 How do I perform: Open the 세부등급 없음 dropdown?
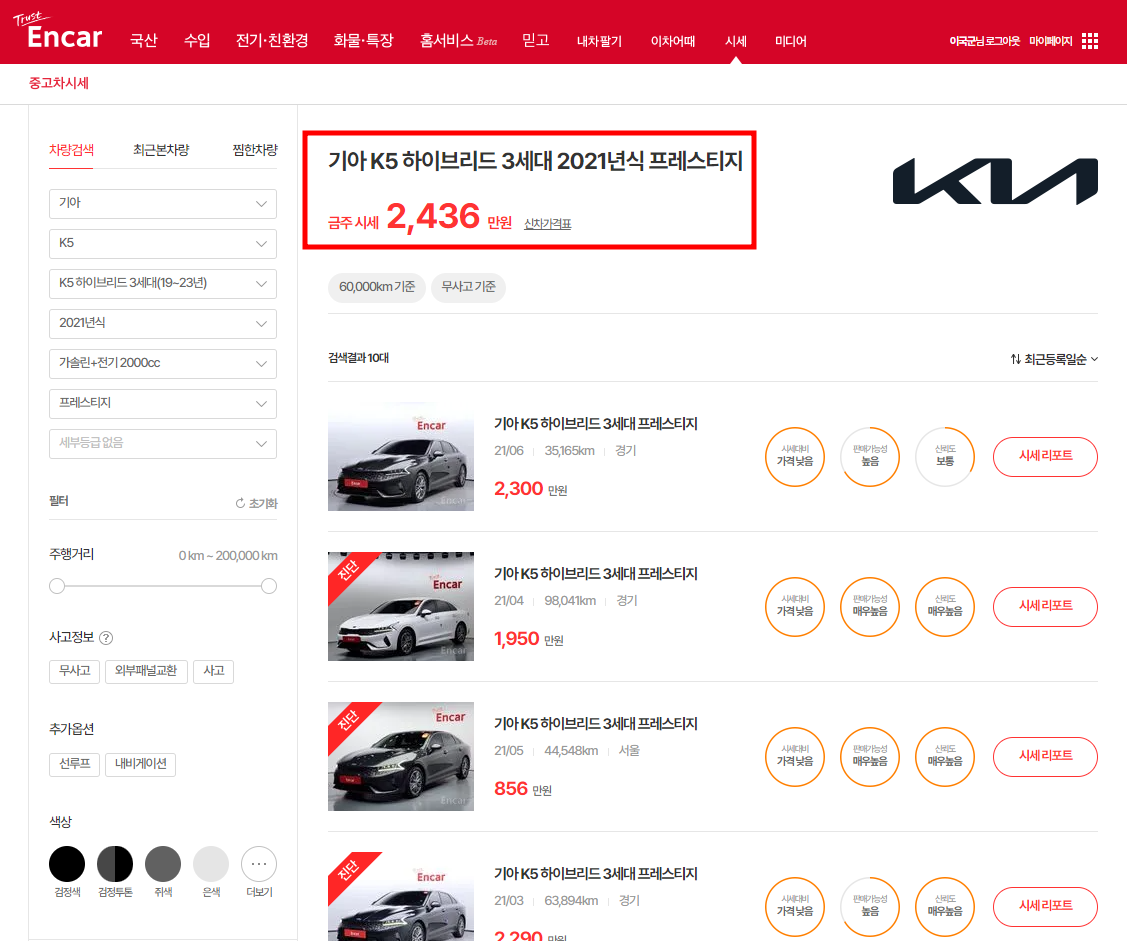pos(163,444)
